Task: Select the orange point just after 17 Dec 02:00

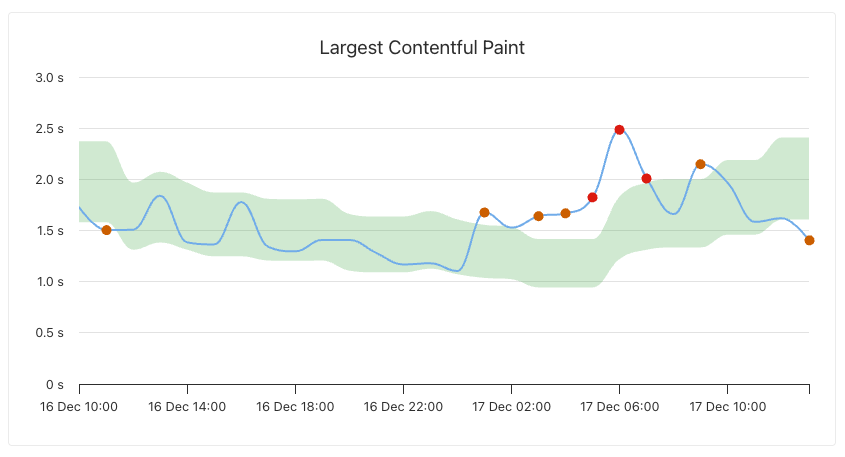Action: pos(538,216)
